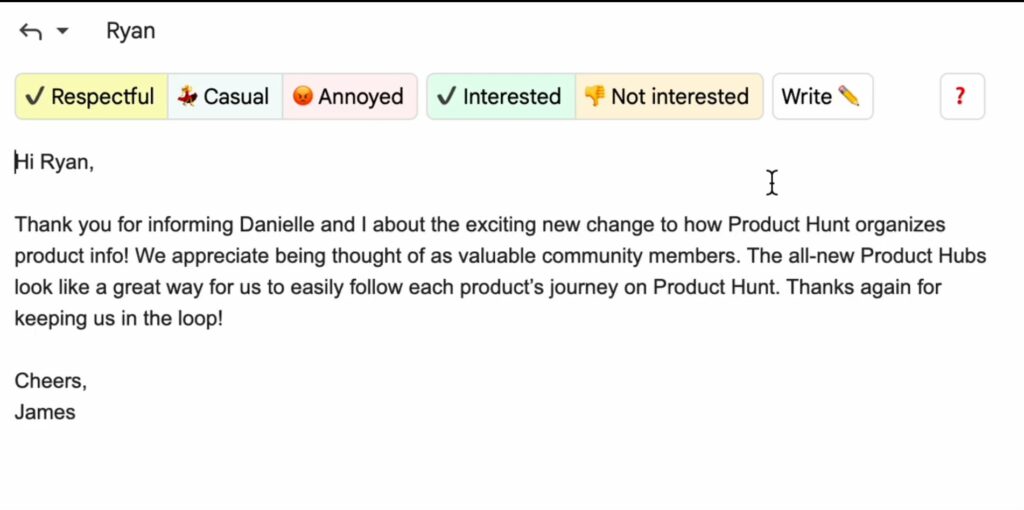Image resolution: width=1024 pixels, height=510 pixels.
Task: Click the Write pencil button
Action: pos(822,97)
